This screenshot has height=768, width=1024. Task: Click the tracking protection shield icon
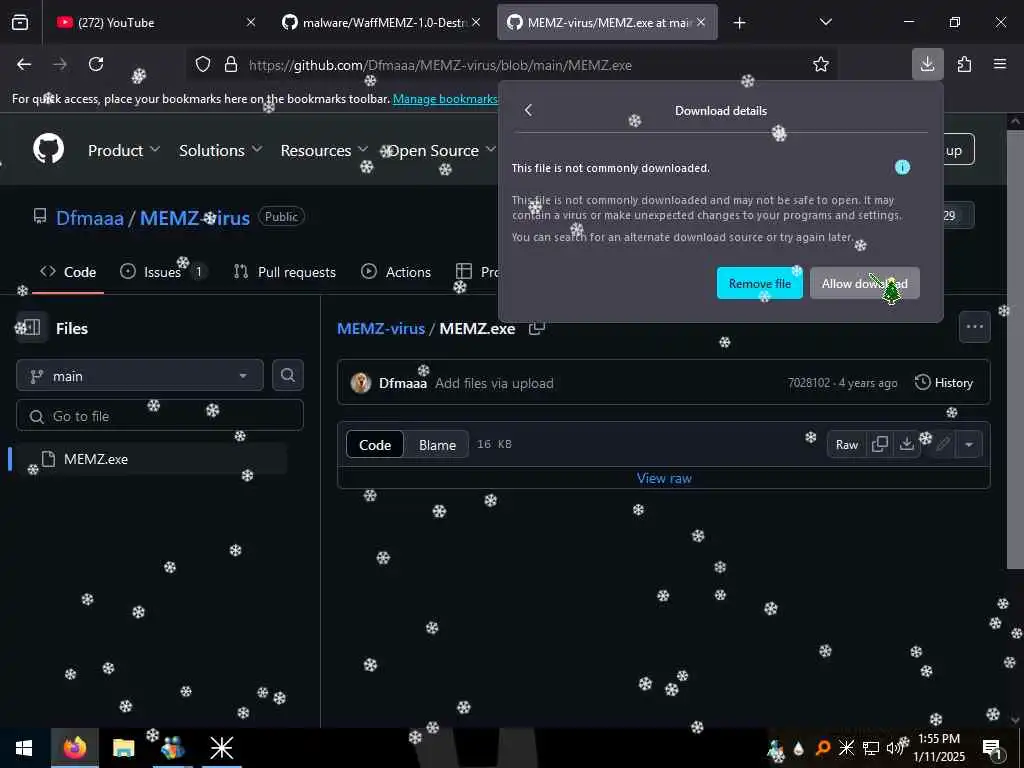coord(203,65)
